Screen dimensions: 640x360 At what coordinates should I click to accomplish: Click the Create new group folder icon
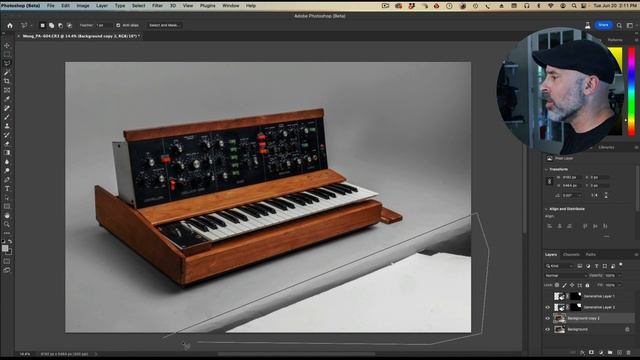tap(610, 352)
